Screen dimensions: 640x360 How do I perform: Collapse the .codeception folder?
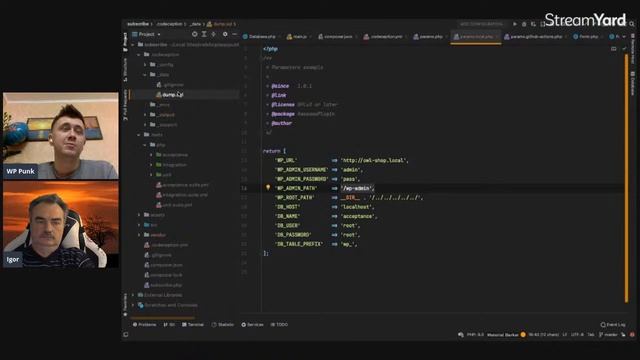[x=139, y=55]
